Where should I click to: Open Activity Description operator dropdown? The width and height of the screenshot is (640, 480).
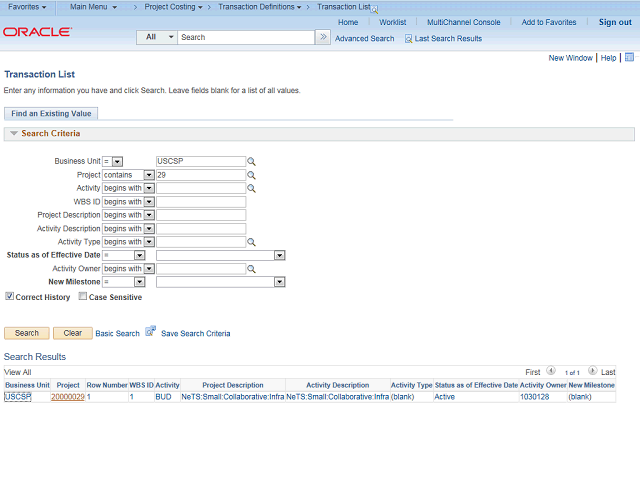(x=149, y=229)
